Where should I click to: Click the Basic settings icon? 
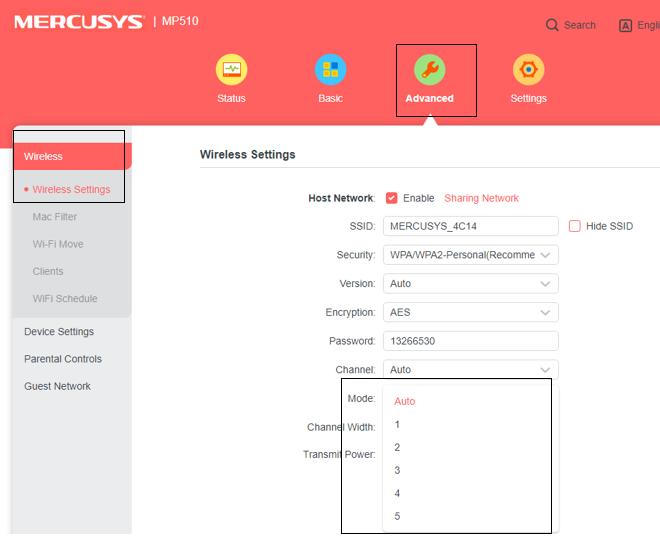click(x=330, y=70)
